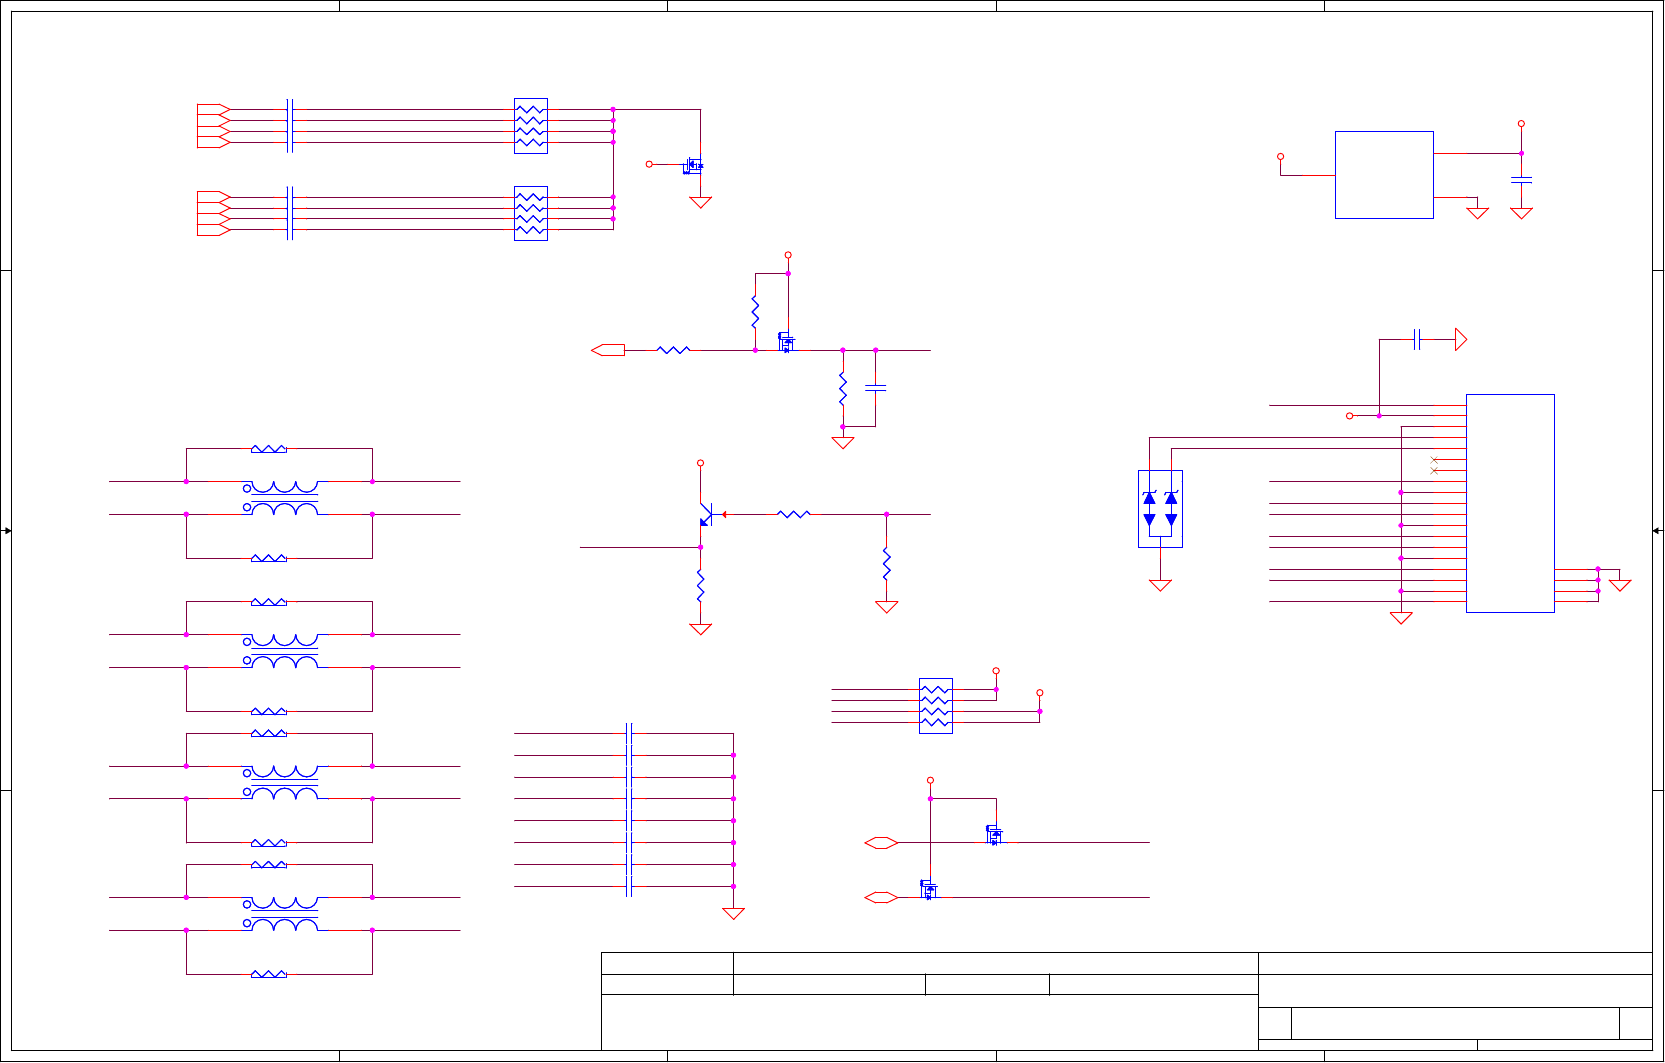Select the capacitor next to the off-page arrow

click(x=1417, y=339)
